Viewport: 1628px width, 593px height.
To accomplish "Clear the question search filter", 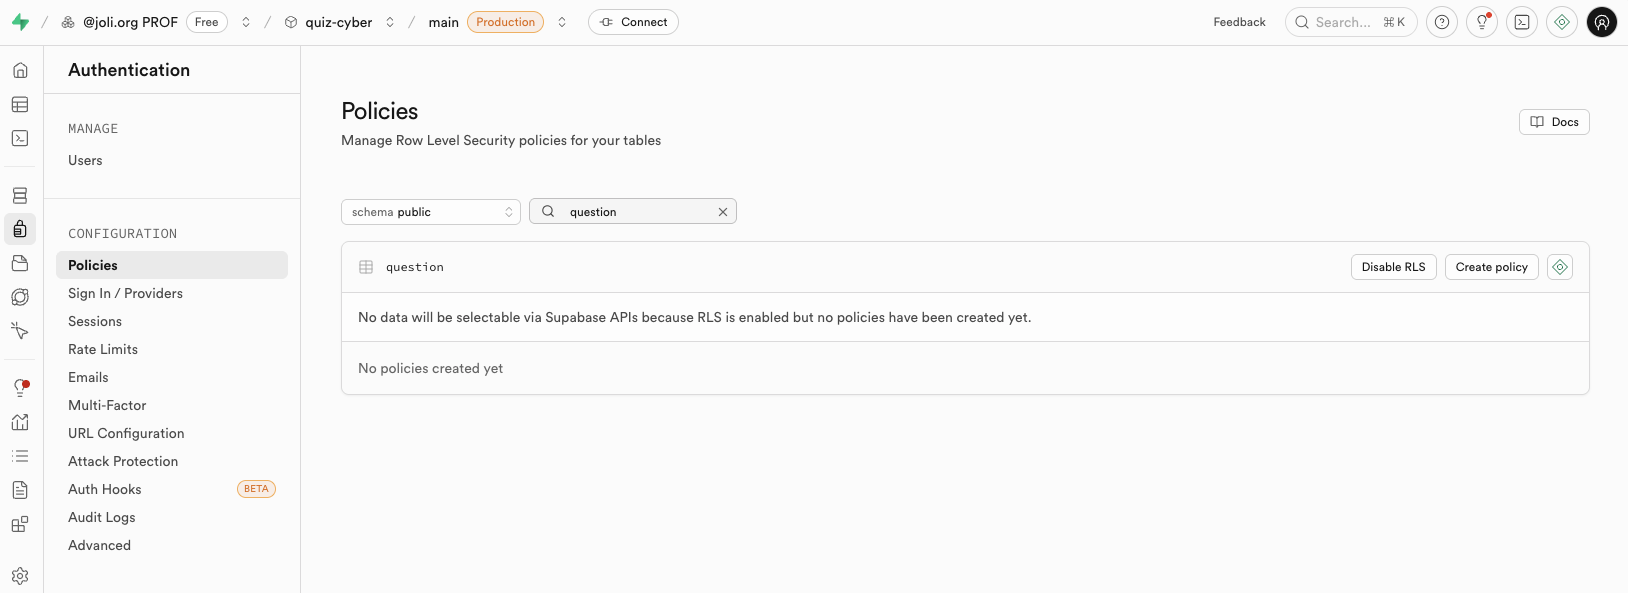I will coord(723,212).
